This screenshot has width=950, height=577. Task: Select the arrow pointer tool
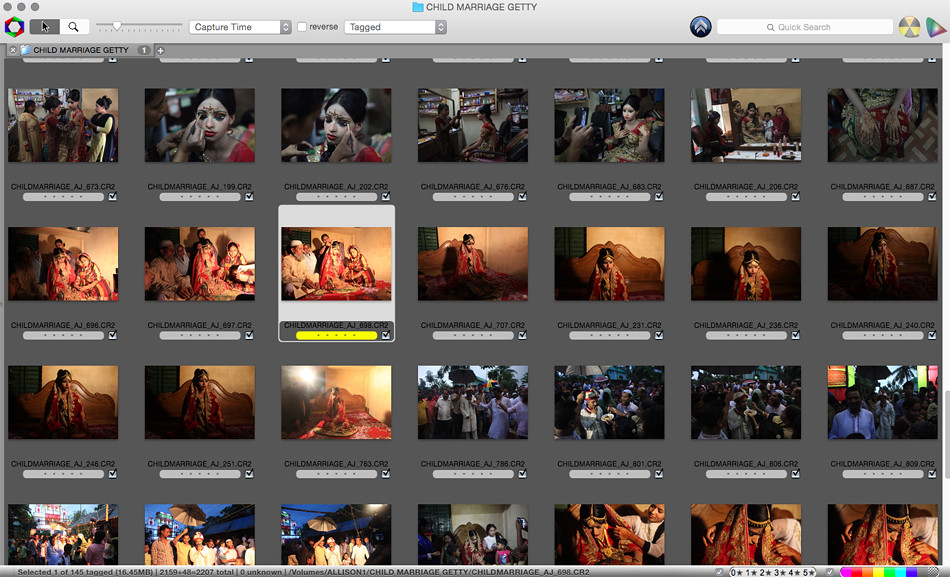click(44, 27)
